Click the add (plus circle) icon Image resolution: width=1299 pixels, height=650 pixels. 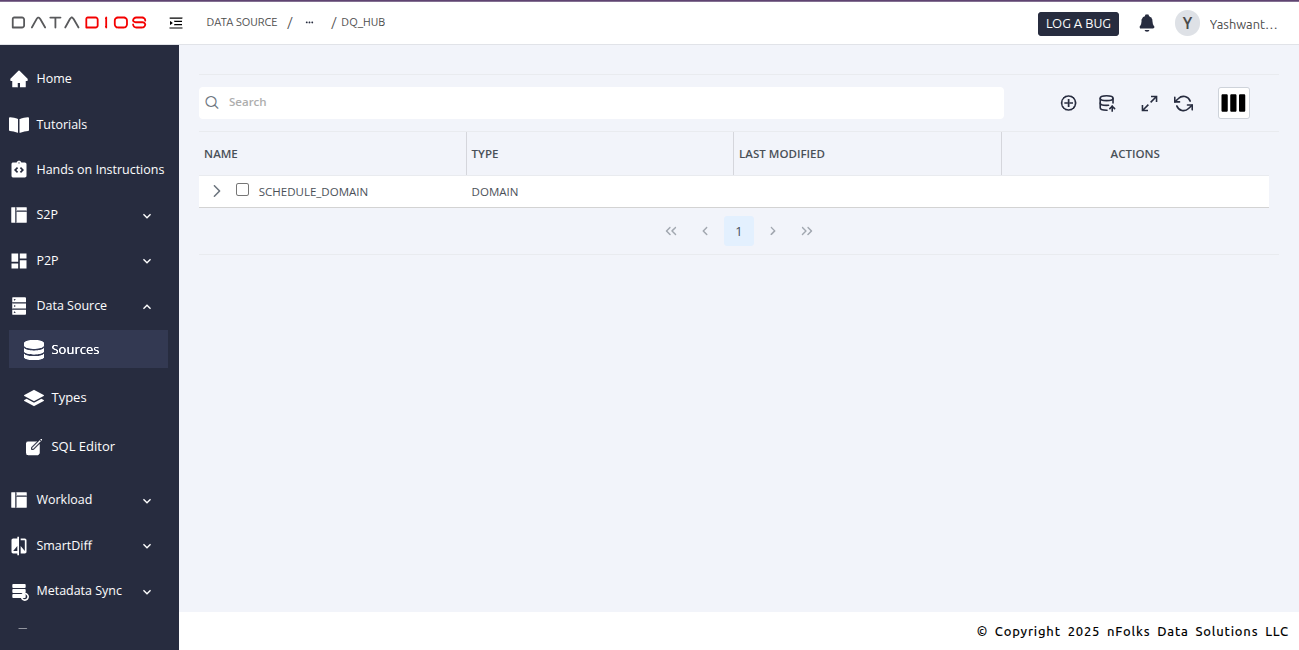pos(1068,103)
